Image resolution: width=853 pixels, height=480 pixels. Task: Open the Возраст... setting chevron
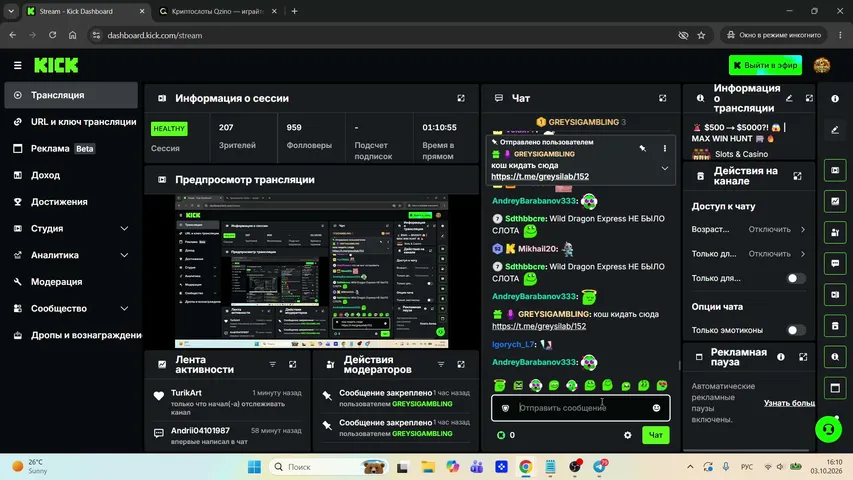tap(803, 230)
